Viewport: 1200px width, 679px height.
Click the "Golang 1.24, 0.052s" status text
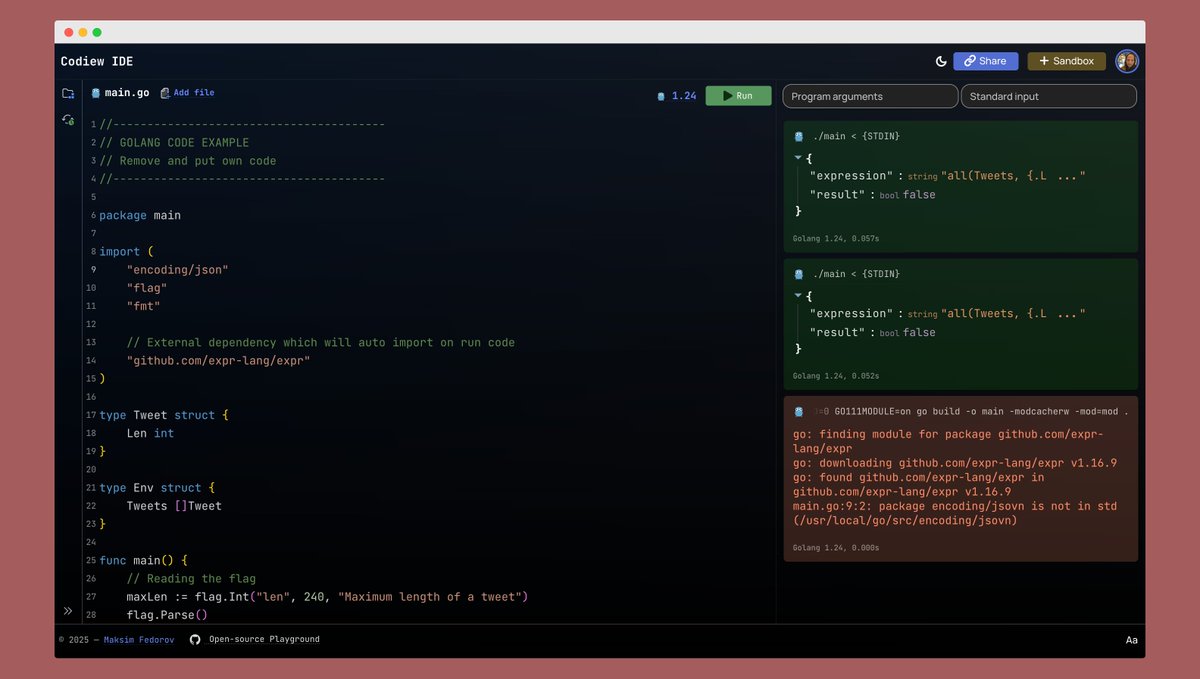coord(836,376)
